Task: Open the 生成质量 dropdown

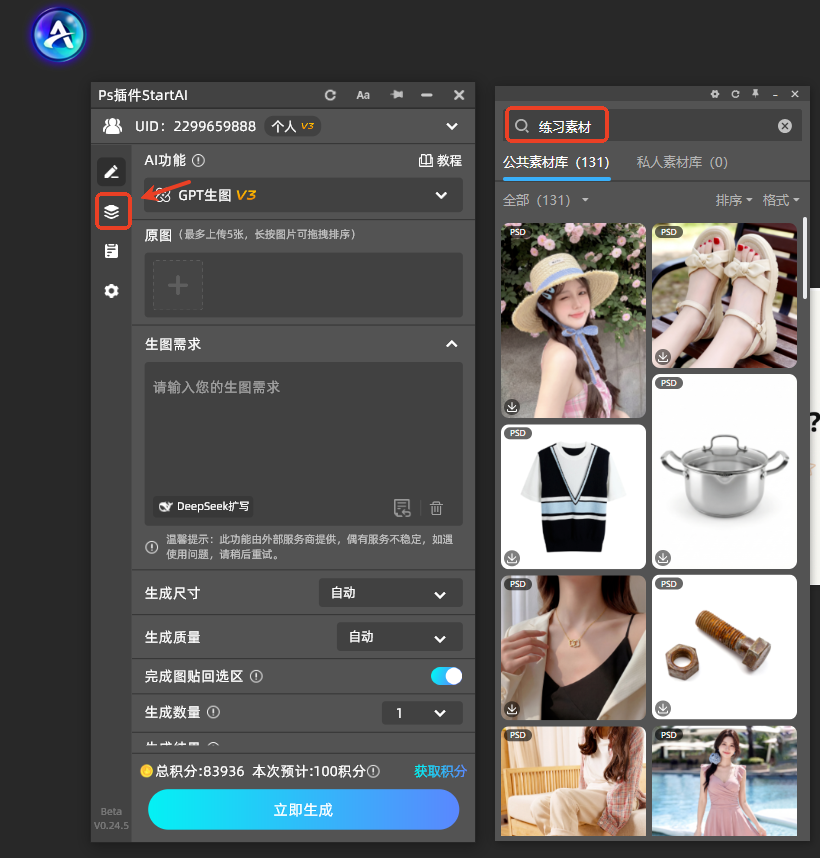Action: 399,637
